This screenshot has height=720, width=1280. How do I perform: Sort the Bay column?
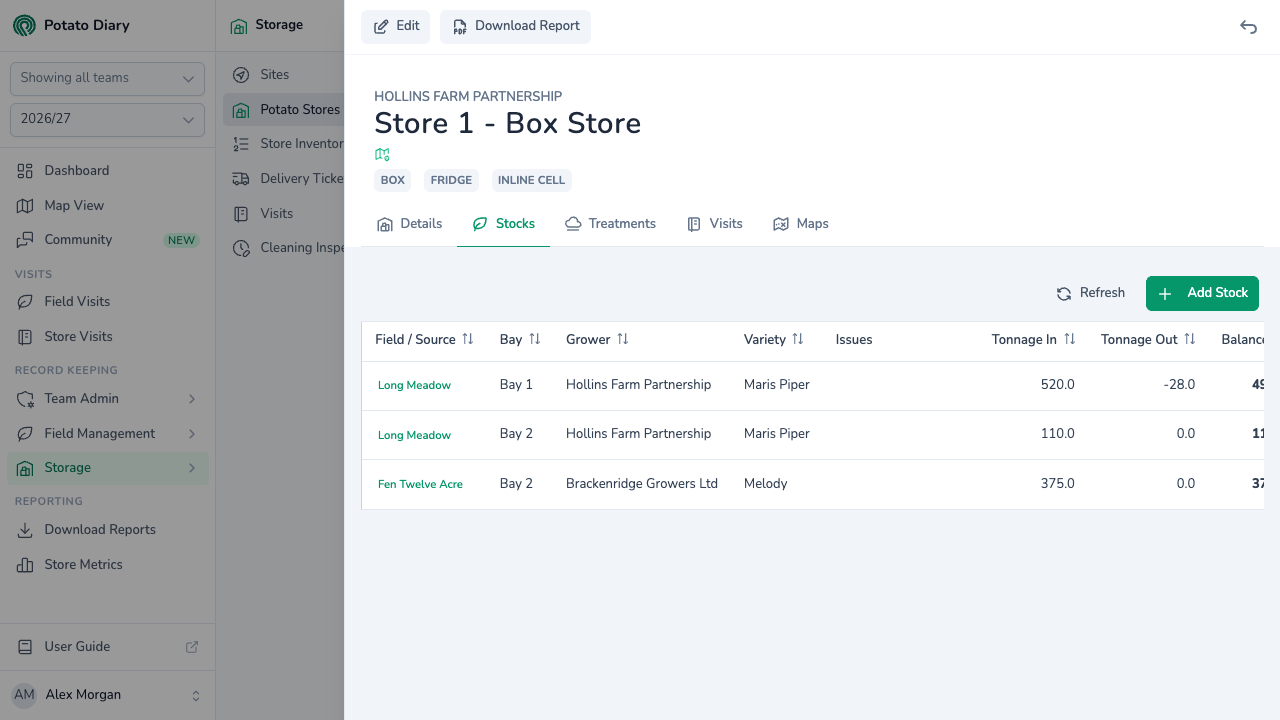point(535,339)
